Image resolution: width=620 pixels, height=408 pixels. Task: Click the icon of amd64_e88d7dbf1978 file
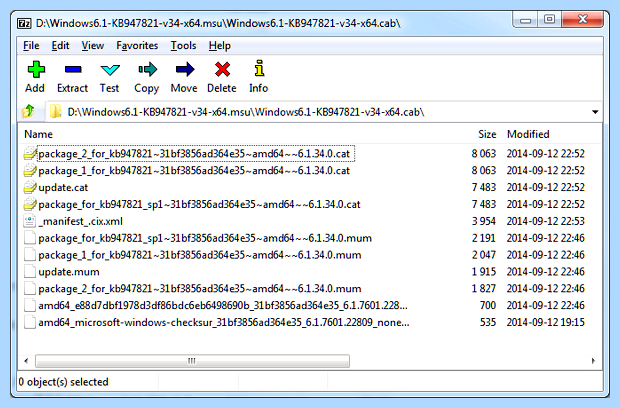click(x=30, y=306)
